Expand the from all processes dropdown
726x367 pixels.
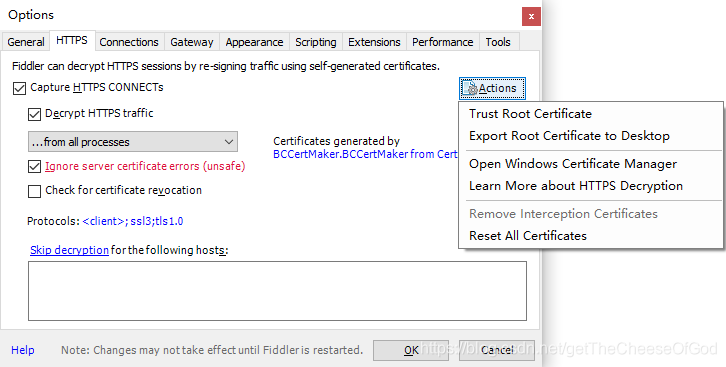coord(133,142)
